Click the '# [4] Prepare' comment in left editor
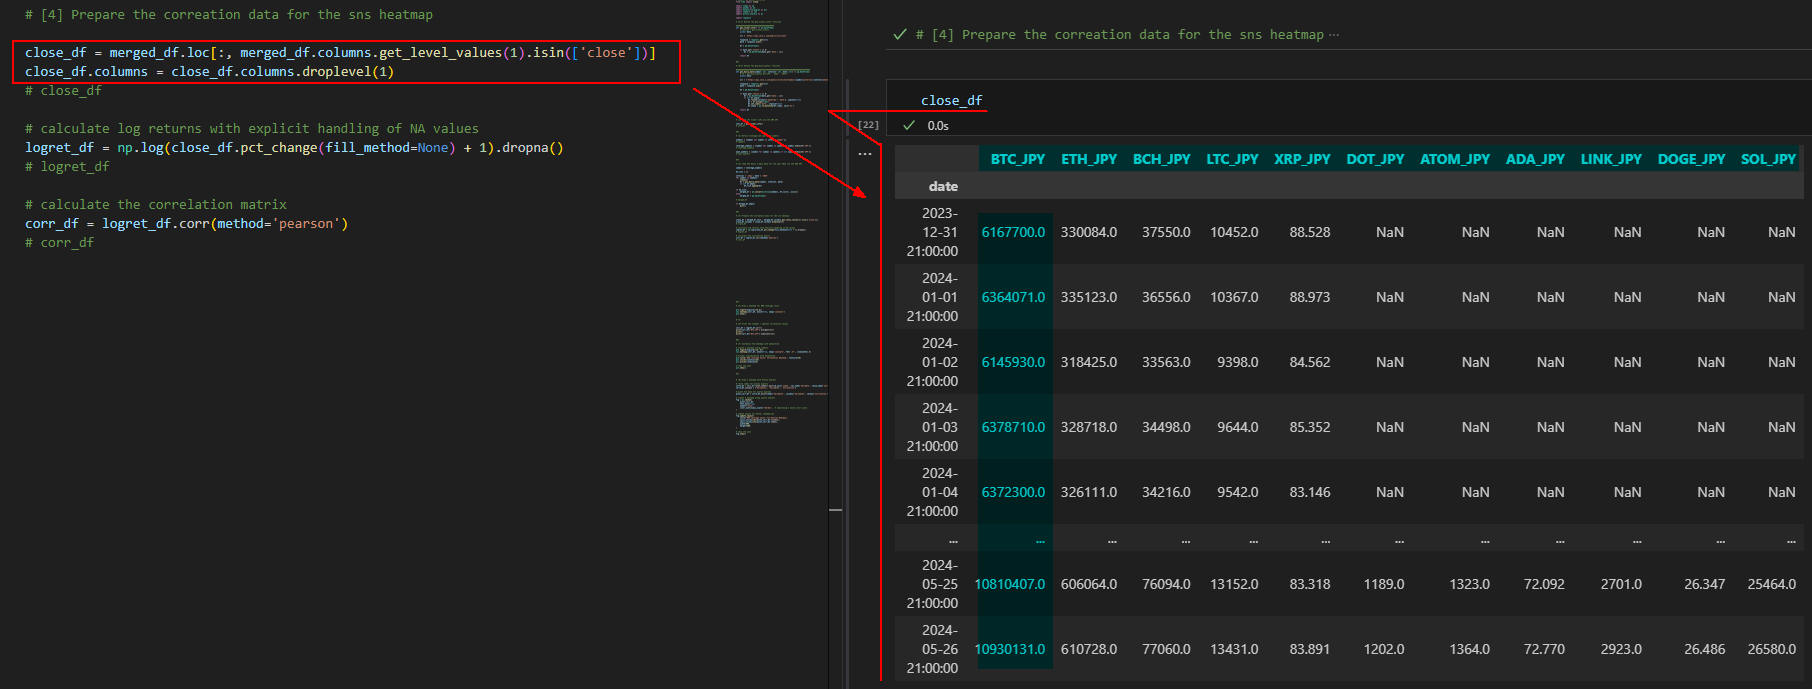 (229, 15)
